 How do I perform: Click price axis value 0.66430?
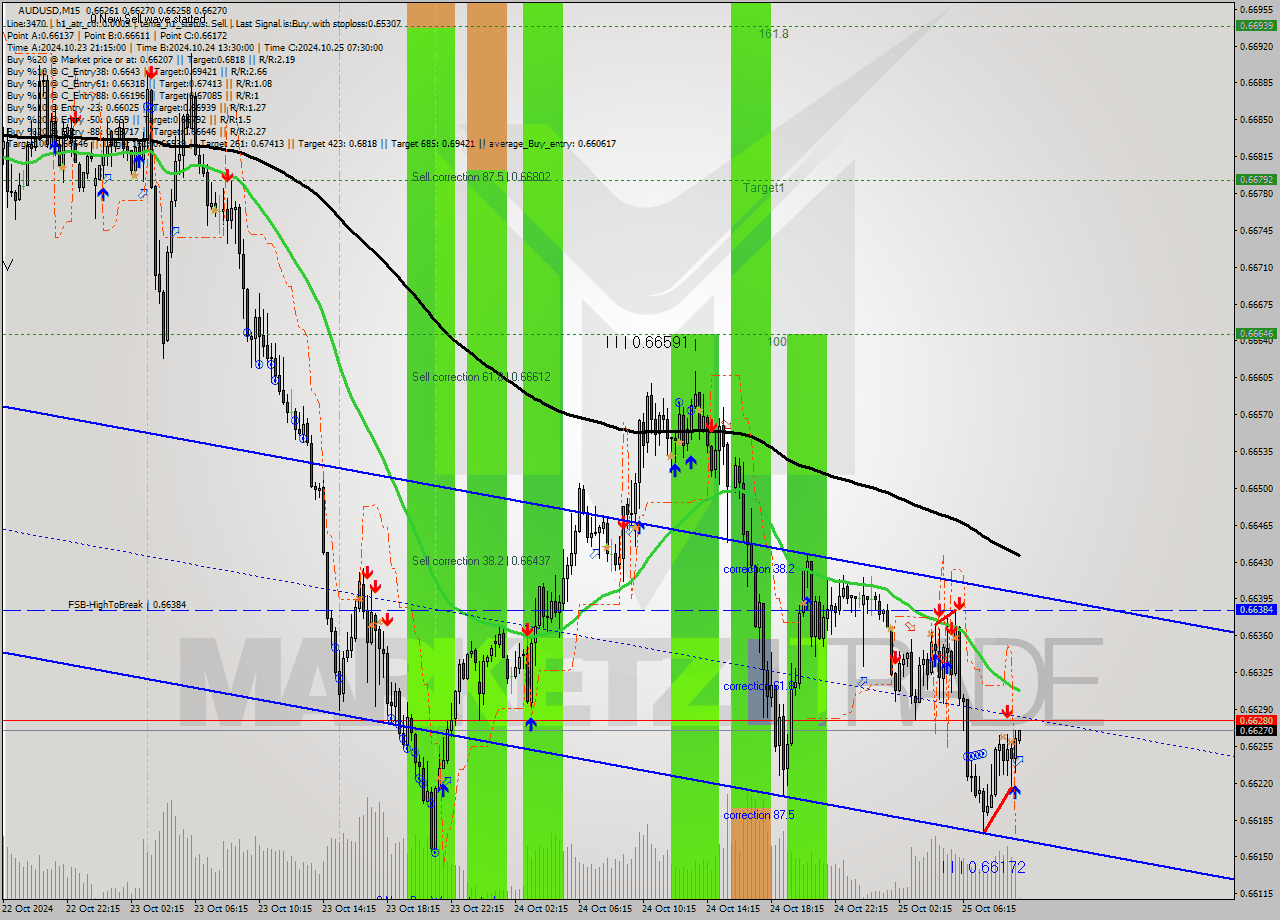point(1255,562)
